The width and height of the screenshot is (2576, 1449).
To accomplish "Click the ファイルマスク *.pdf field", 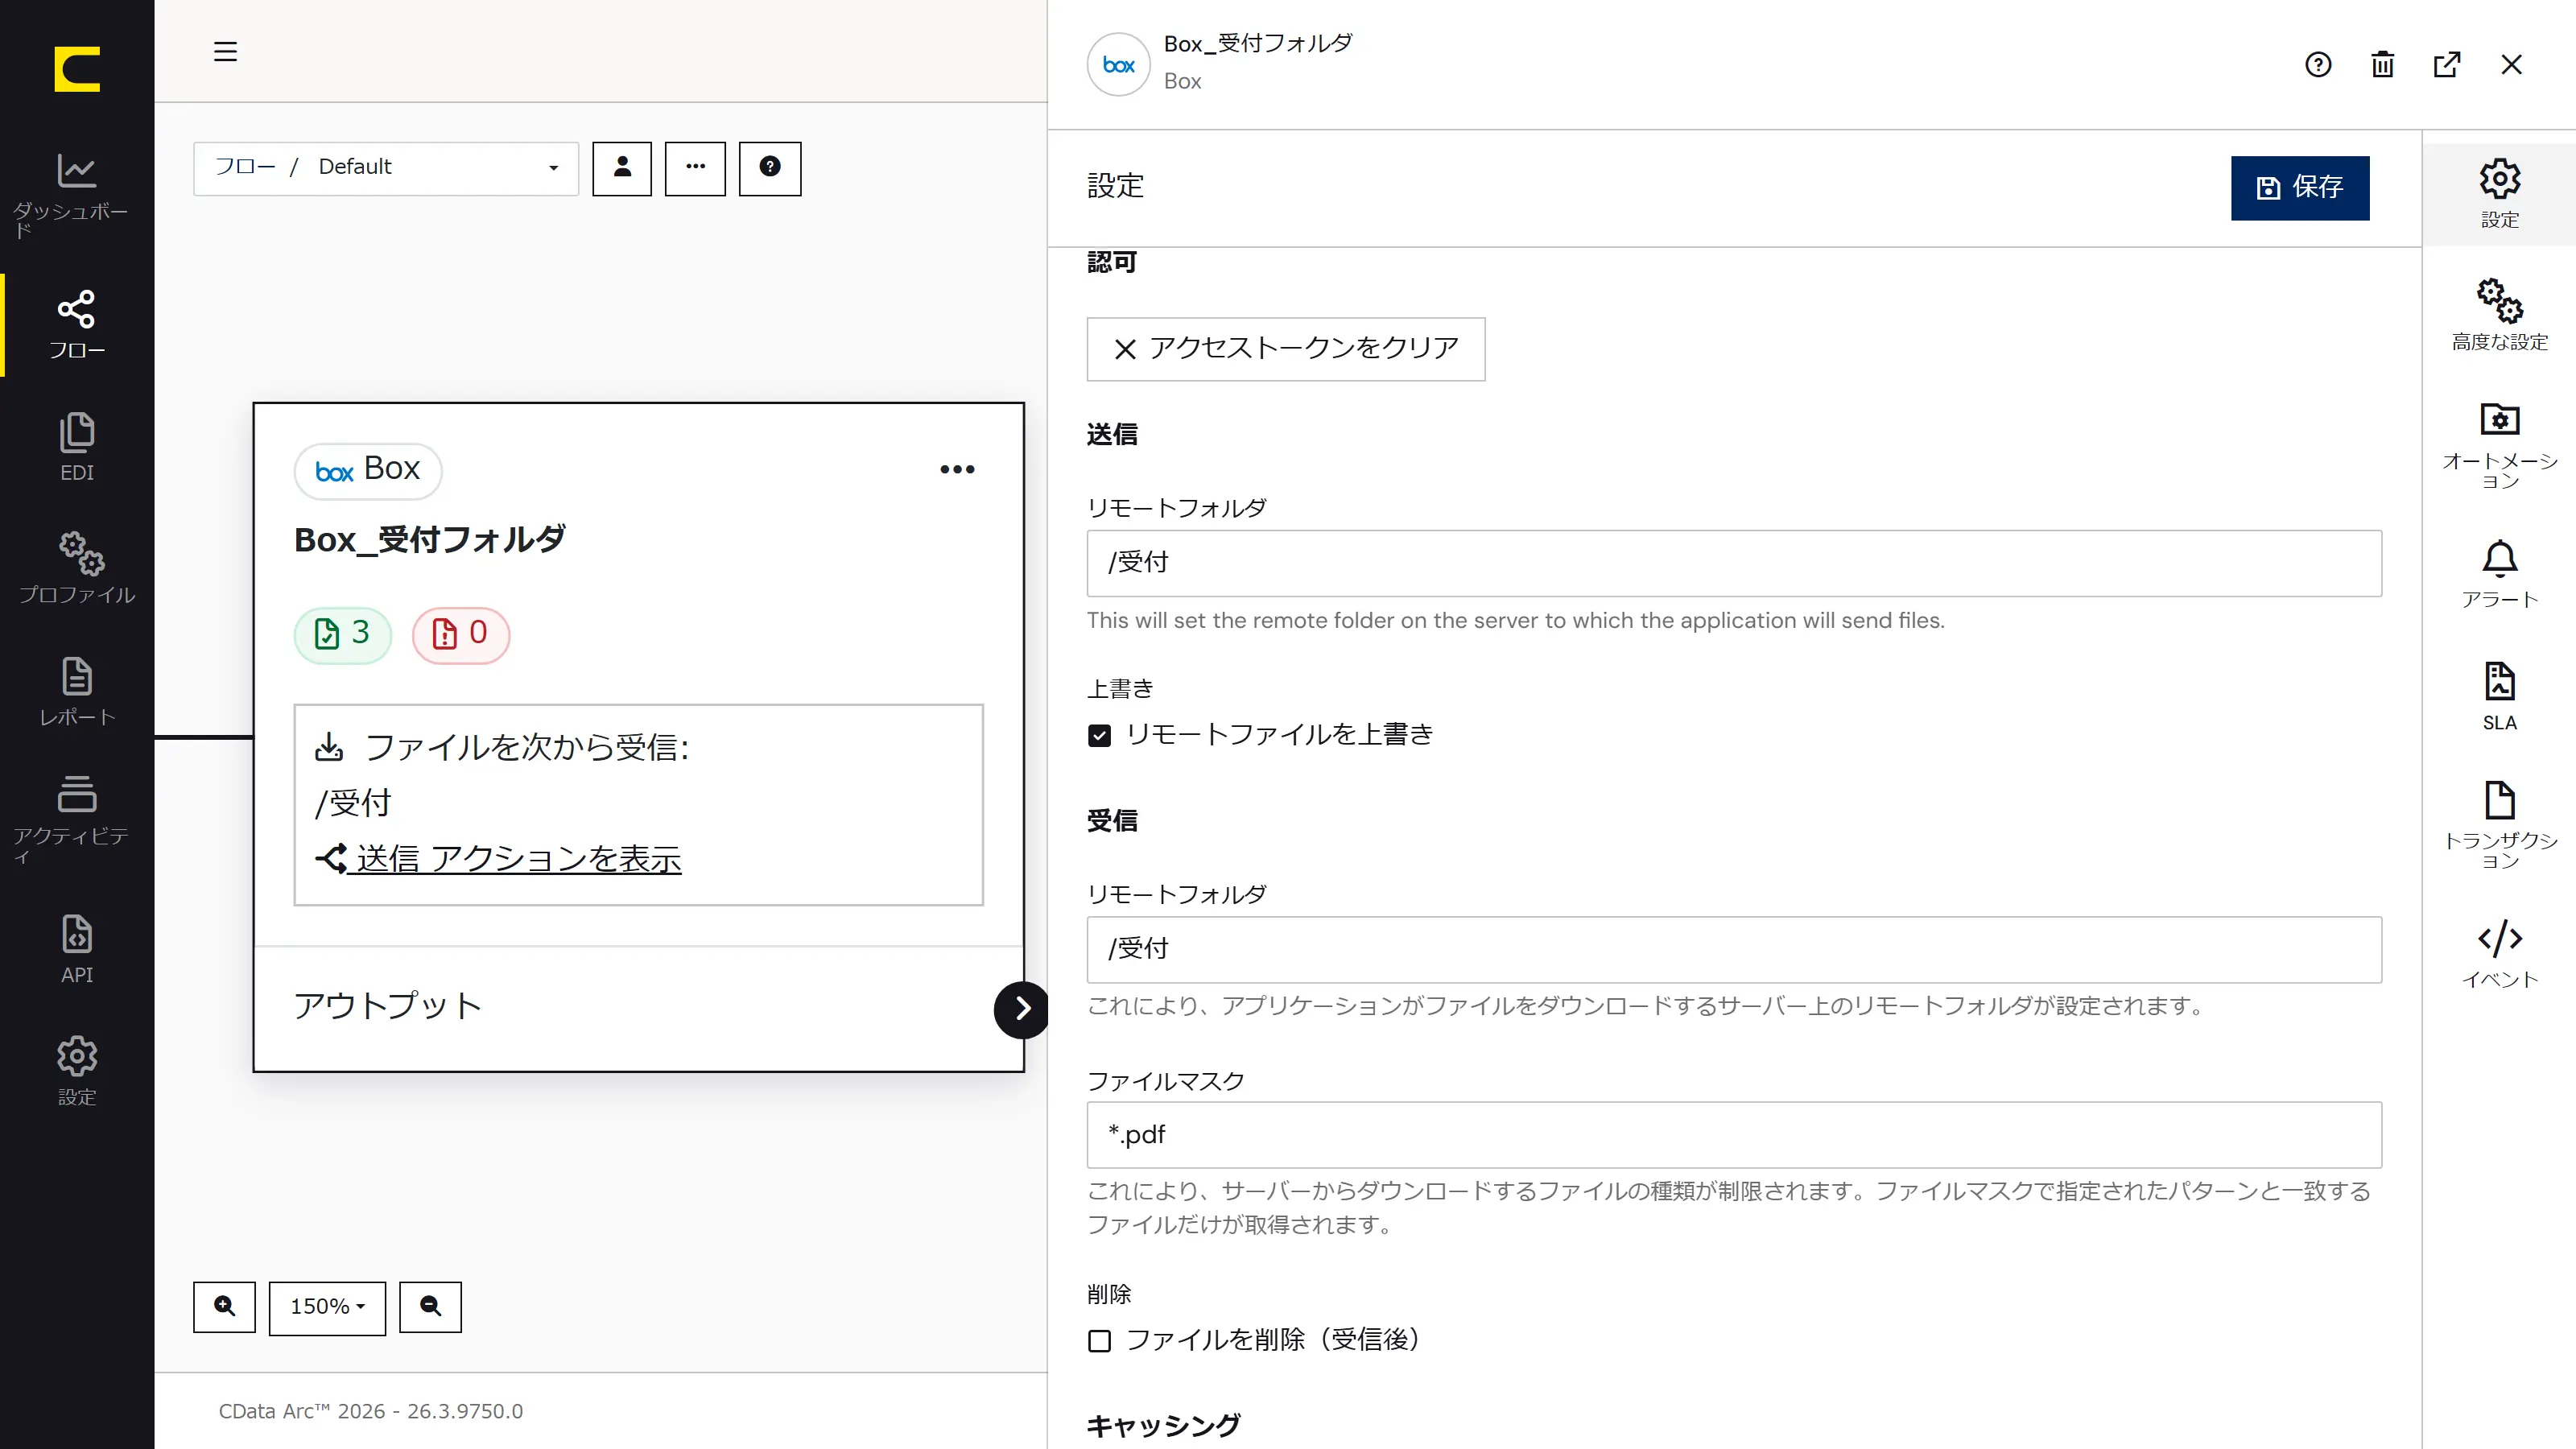I will point(1734,1135).
